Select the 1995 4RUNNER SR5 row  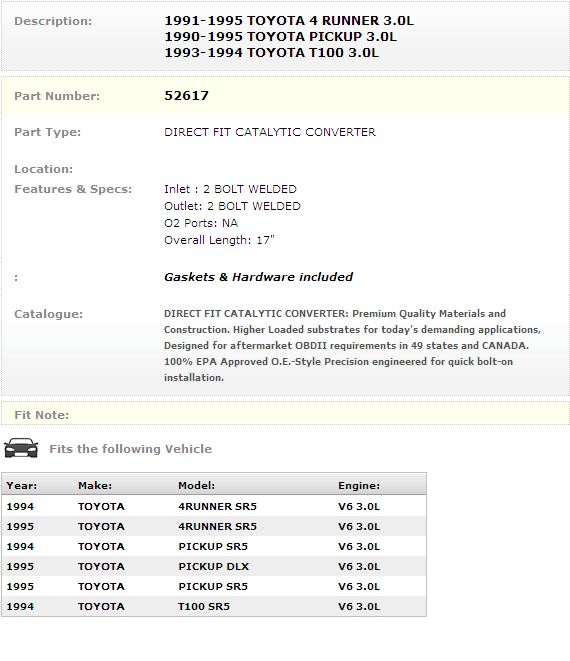point(214,527)
